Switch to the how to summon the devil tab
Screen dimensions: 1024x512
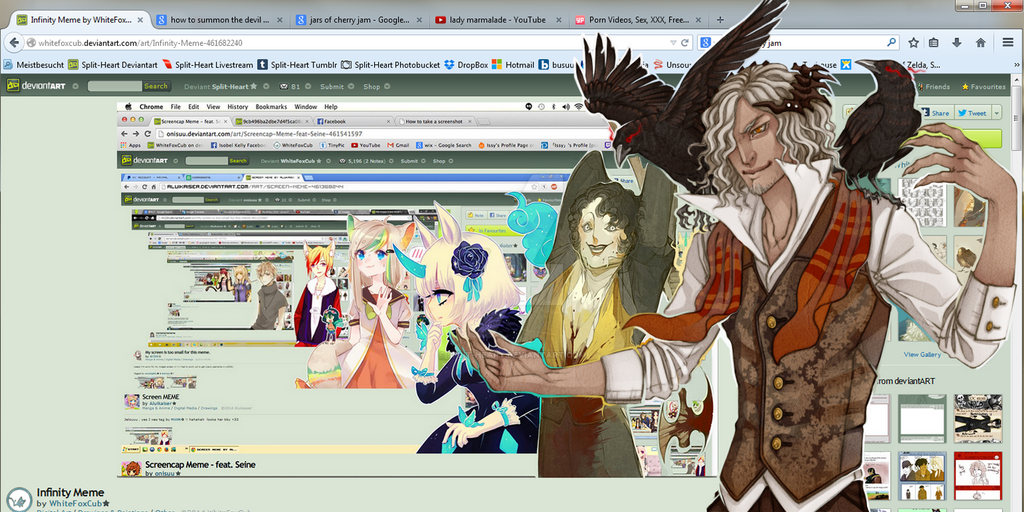(221, 20)
